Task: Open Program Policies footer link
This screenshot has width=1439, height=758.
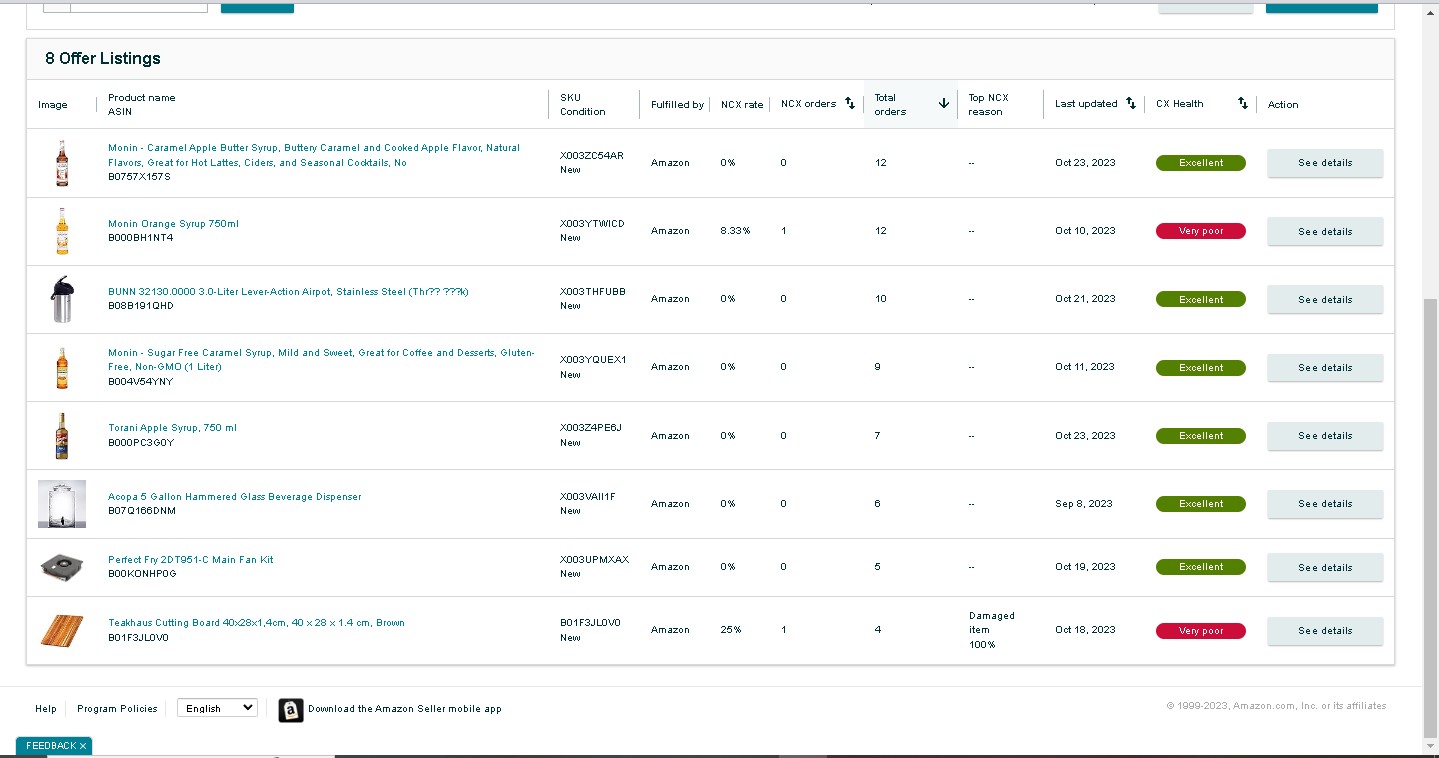Action: 117,709
